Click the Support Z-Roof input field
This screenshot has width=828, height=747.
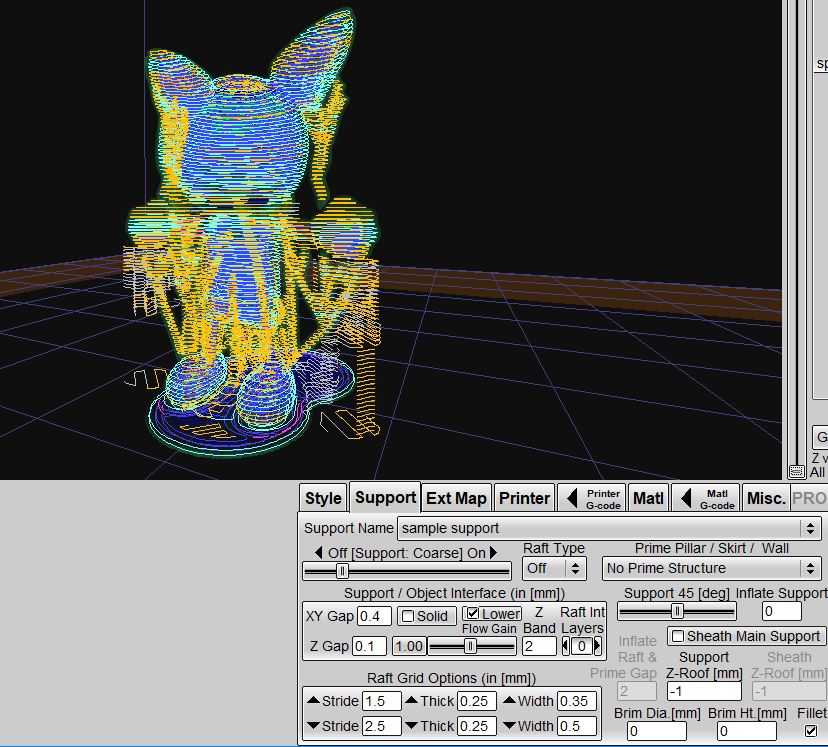(x=704, y=691)
